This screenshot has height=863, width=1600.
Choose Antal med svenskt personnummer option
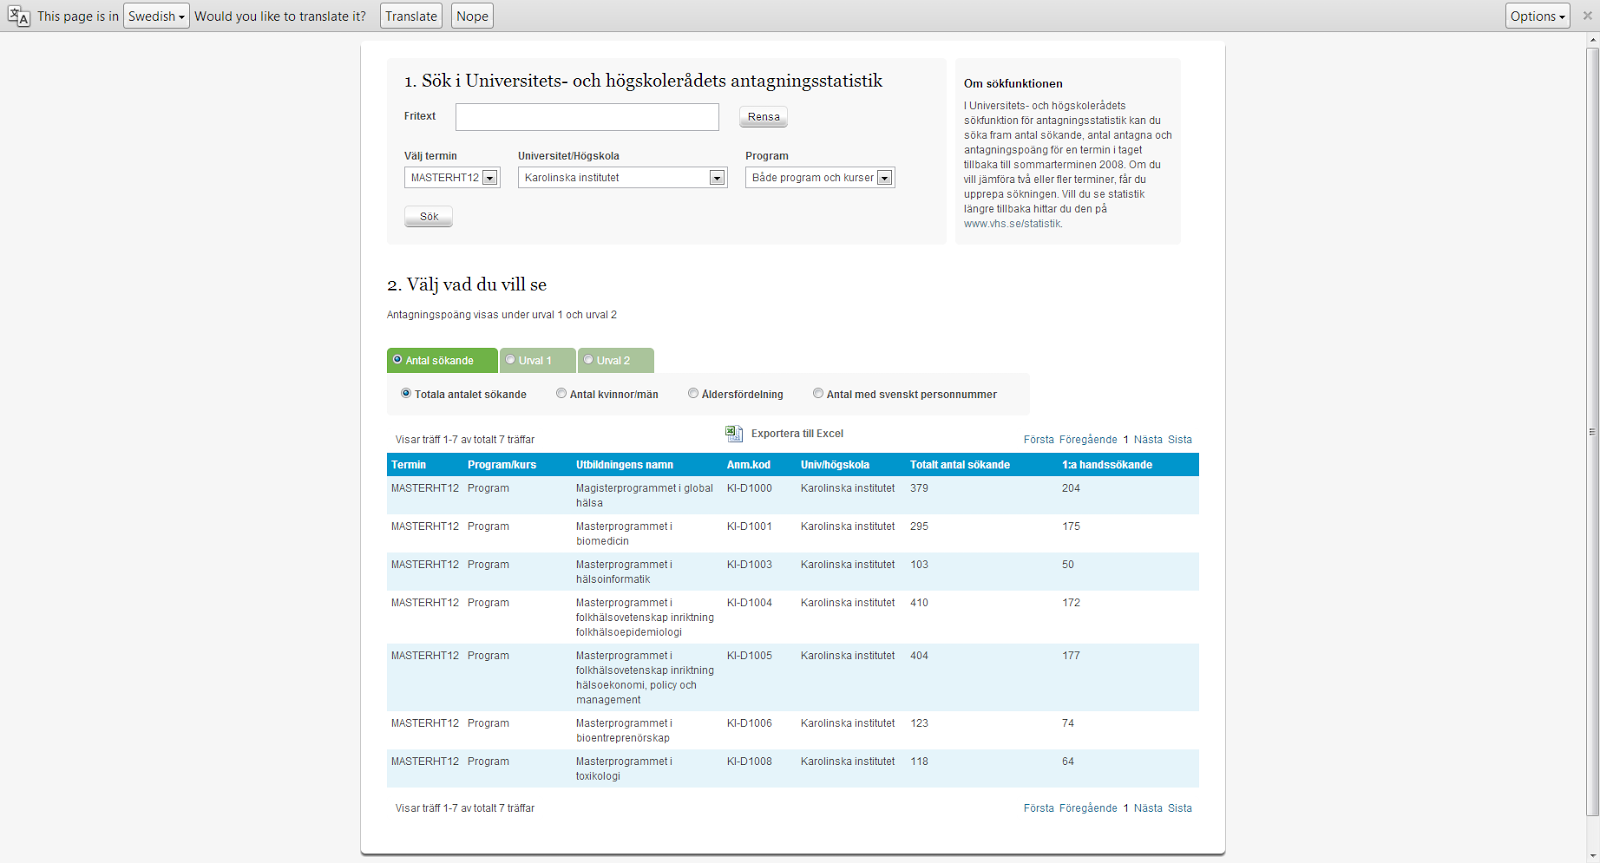coord(818,393)
